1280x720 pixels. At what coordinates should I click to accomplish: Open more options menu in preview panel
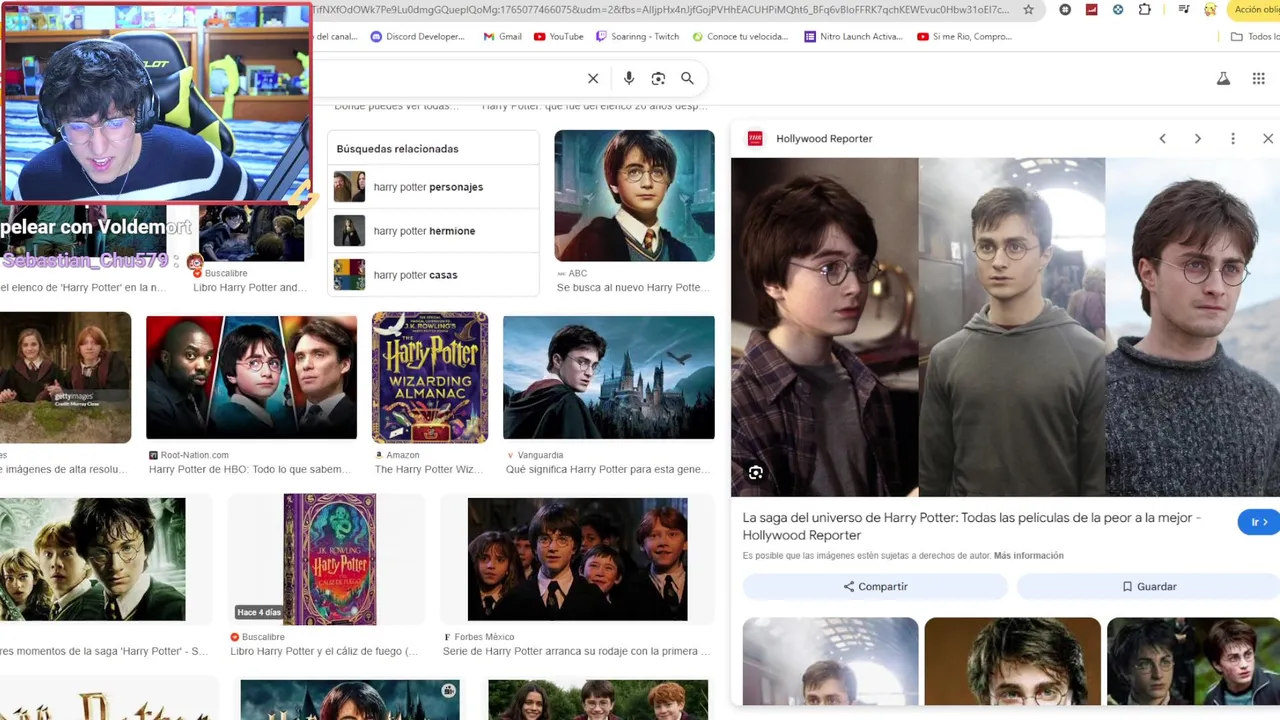click(x=1233, y=139)
